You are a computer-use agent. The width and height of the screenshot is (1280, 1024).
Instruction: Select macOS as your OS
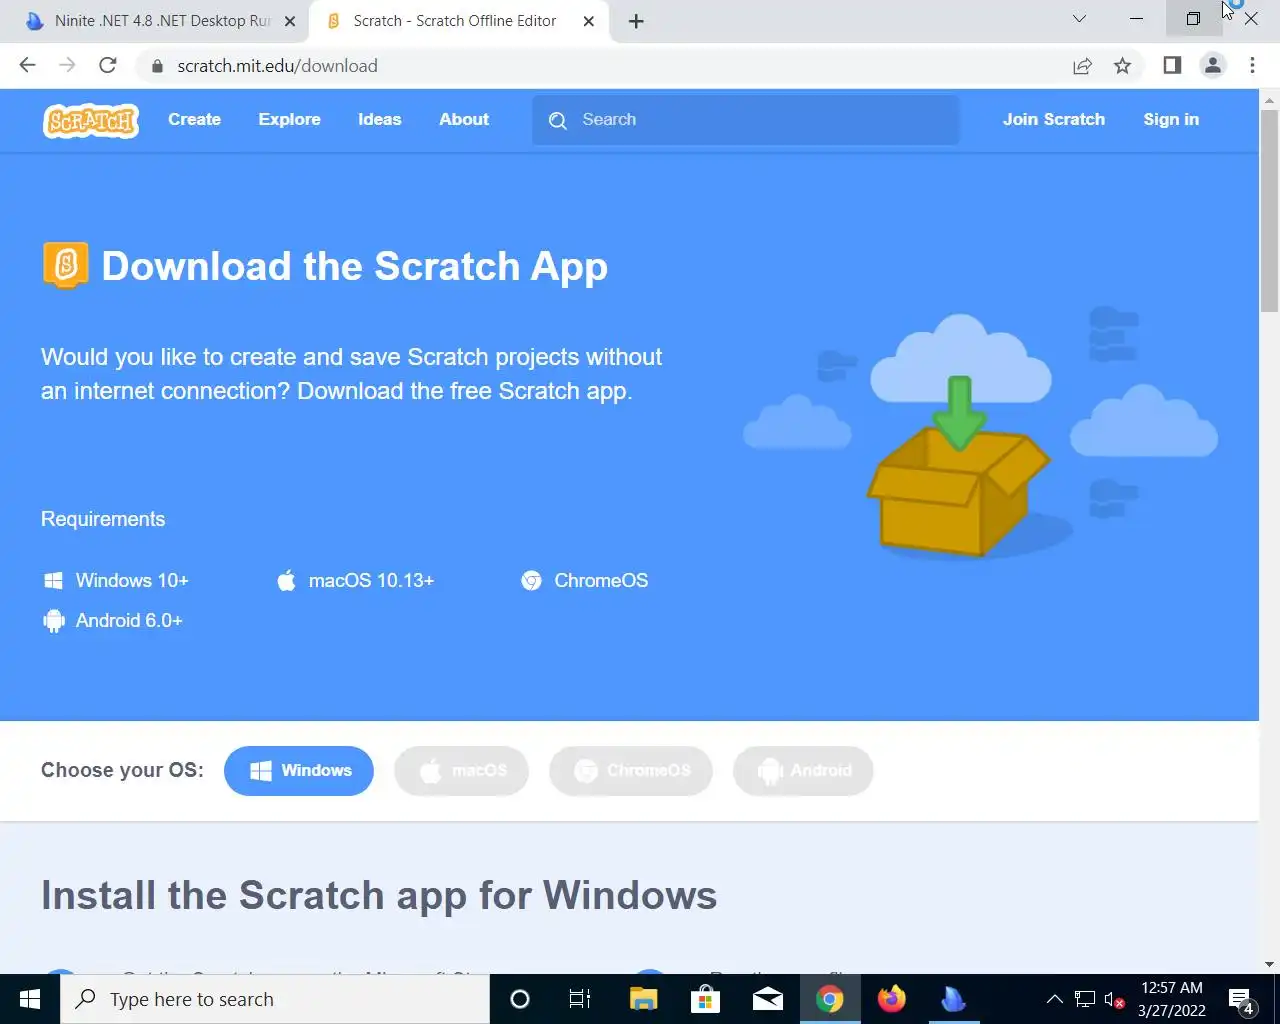coord(461,771)
